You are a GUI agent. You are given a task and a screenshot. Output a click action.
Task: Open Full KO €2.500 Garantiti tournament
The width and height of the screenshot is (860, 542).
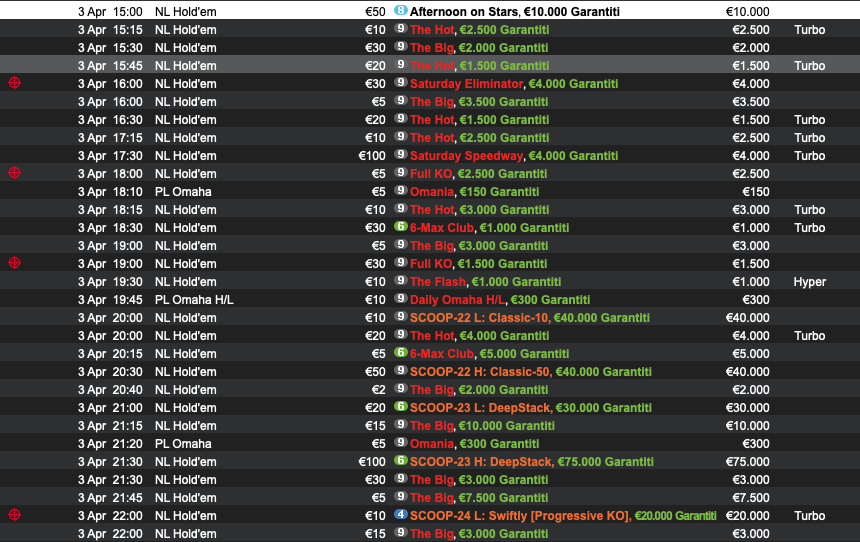tap(478, 174)
